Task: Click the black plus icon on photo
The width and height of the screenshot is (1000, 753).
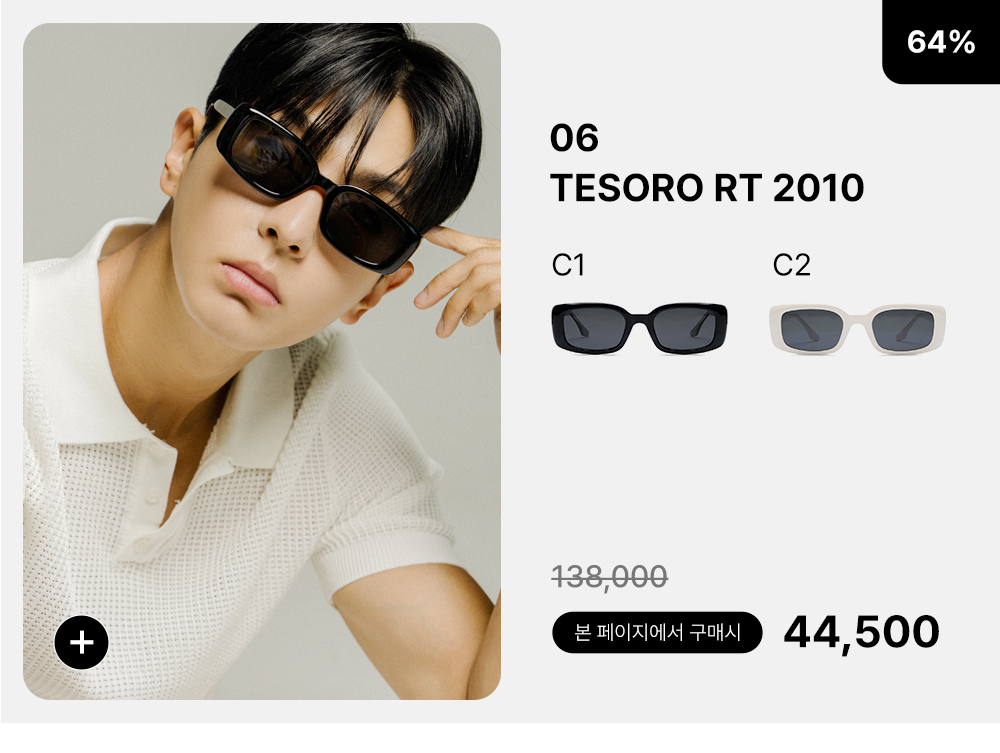Action: (x=82, y=642)
